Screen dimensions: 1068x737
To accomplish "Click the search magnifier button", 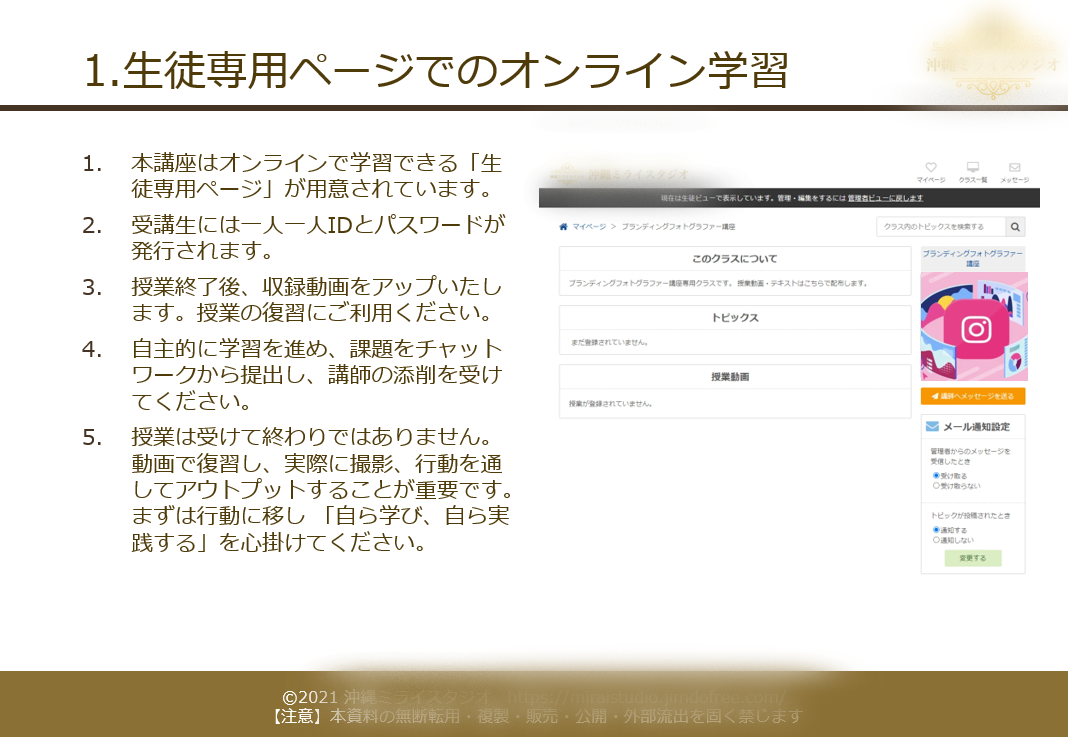I will [x=1016, y=227].
